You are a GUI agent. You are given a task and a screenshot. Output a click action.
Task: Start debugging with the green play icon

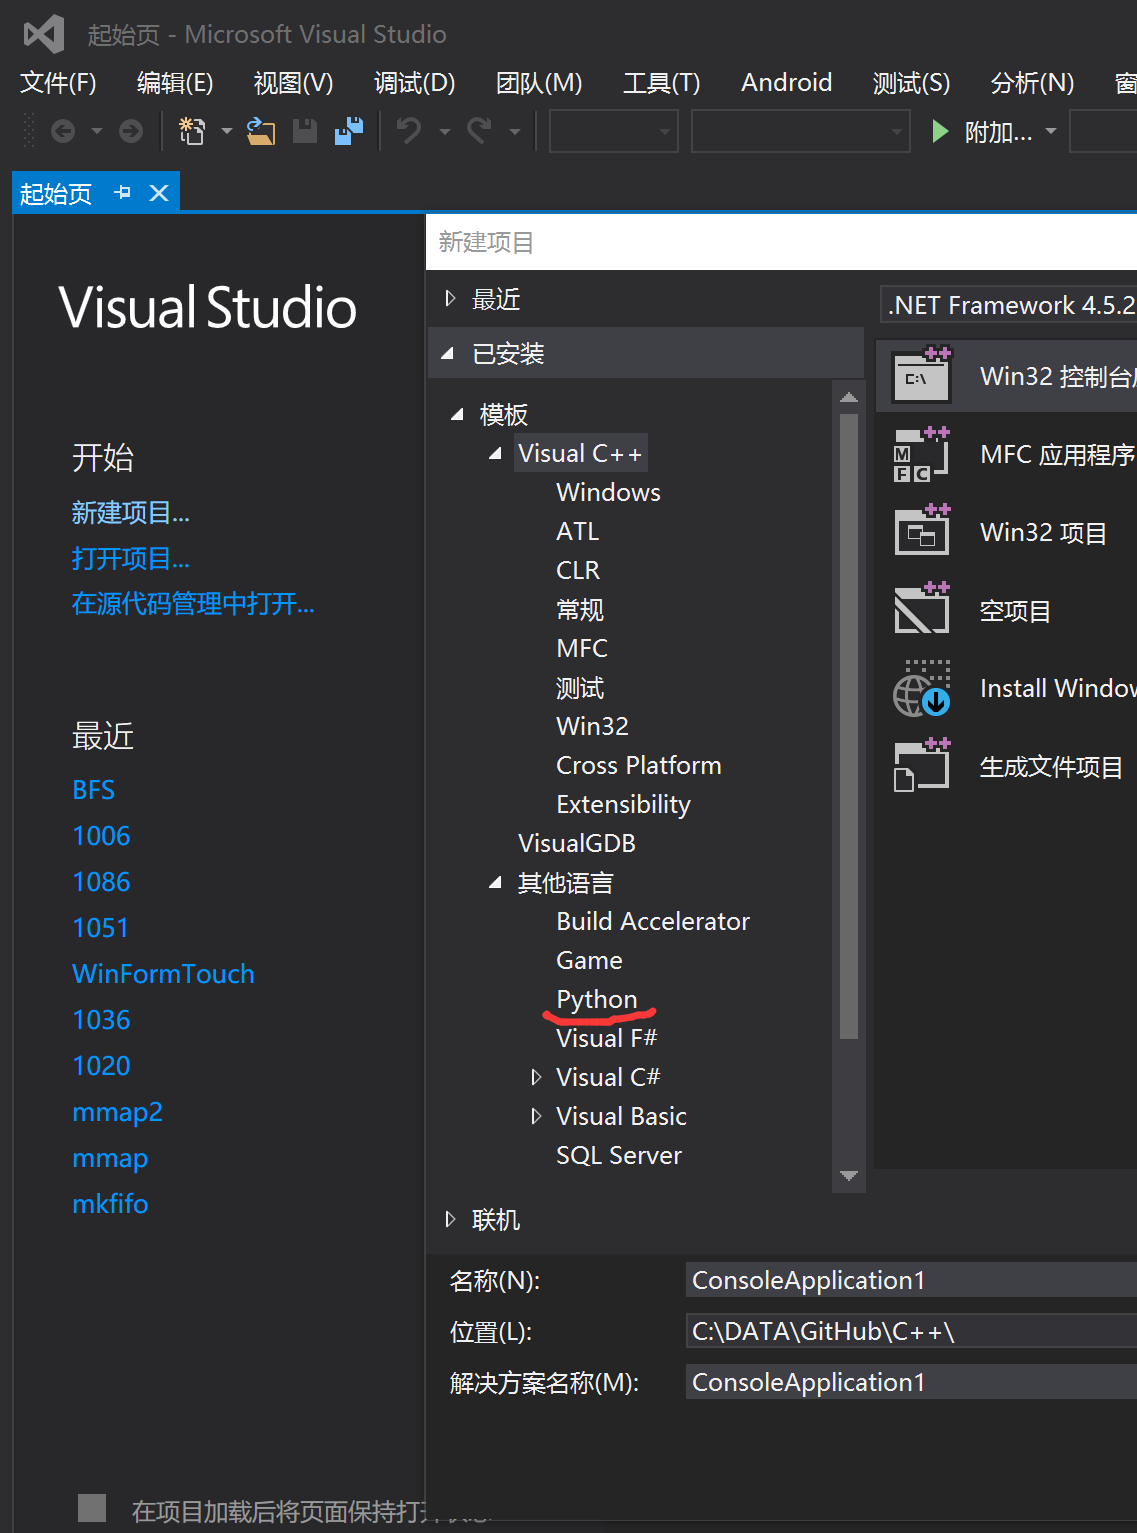point(938,130)
